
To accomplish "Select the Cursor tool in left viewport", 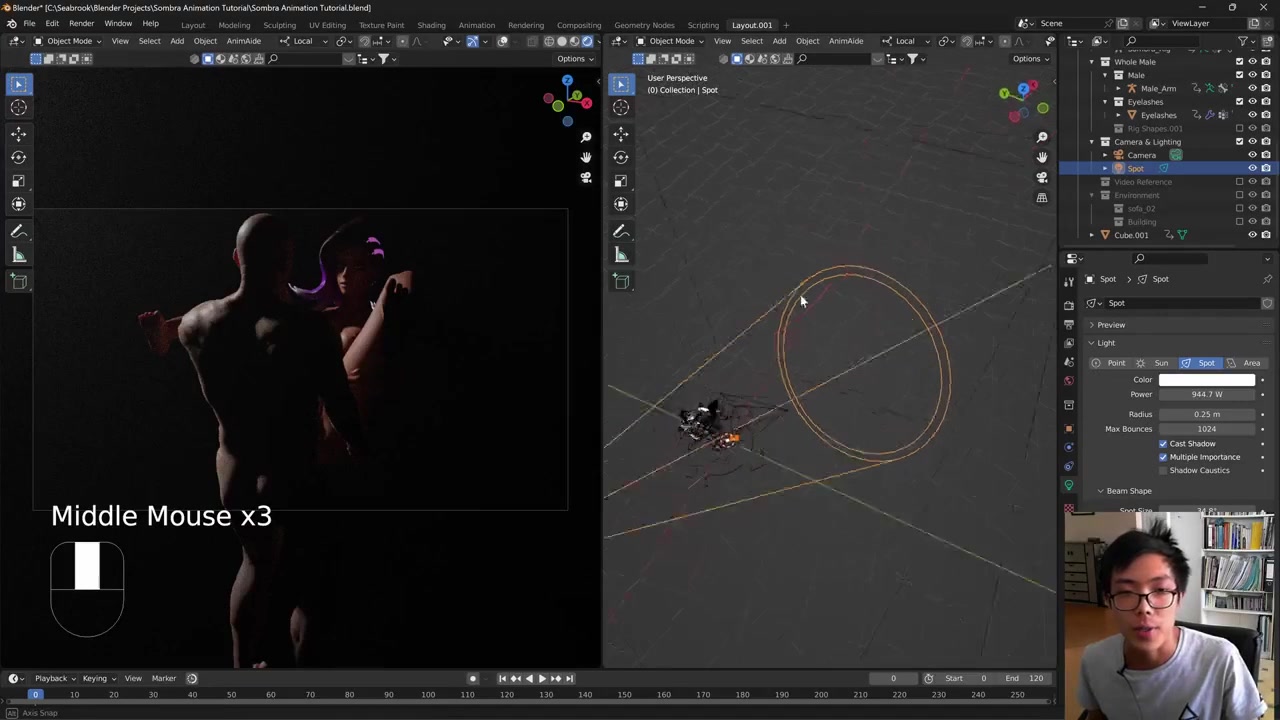I will [x=18, y=108].
